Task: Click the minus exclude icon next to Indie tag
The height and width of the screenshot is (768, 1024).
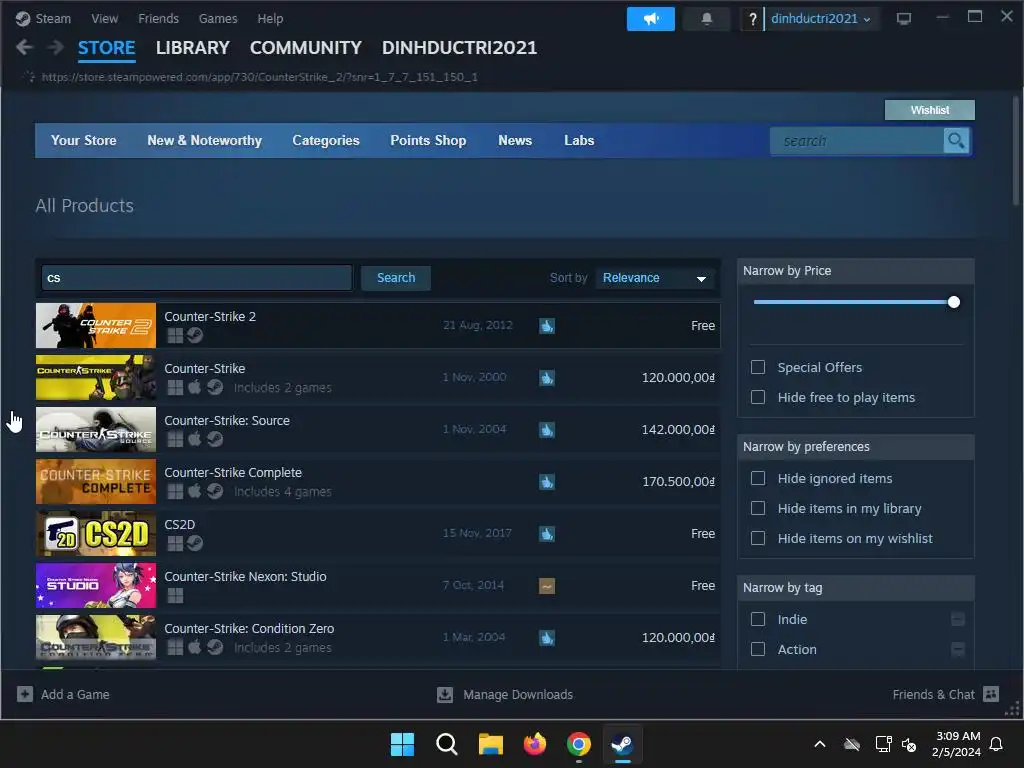Action: click(957, 619)
